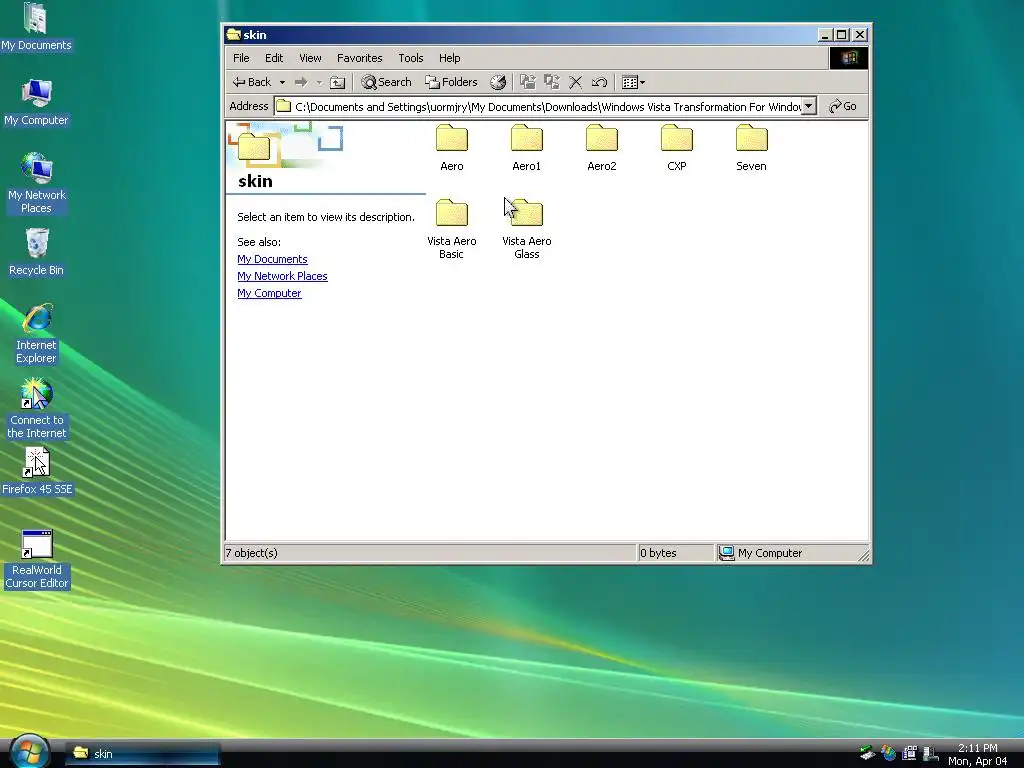Select the CXP folder

[677, 148]
